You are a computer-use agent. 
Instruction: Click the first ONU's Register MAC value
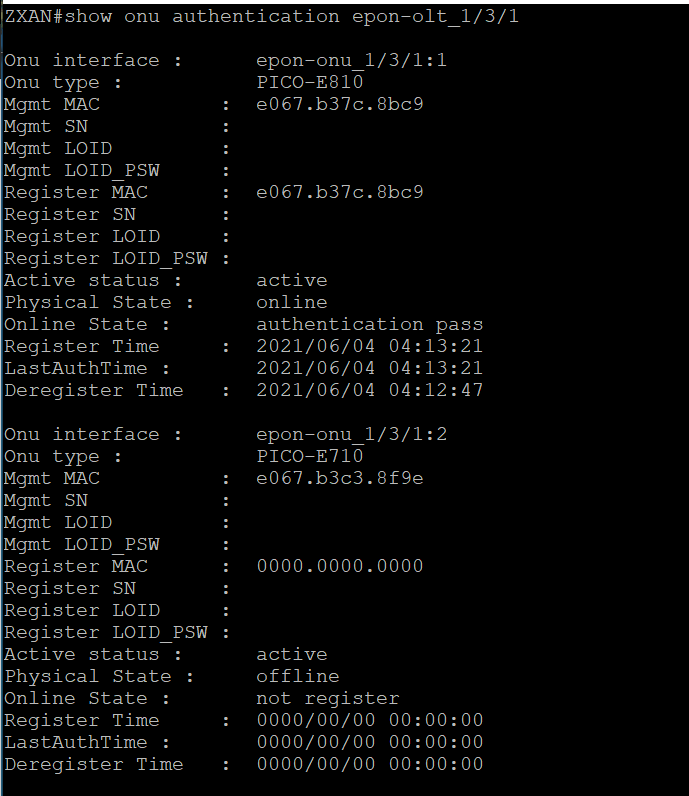340,192
